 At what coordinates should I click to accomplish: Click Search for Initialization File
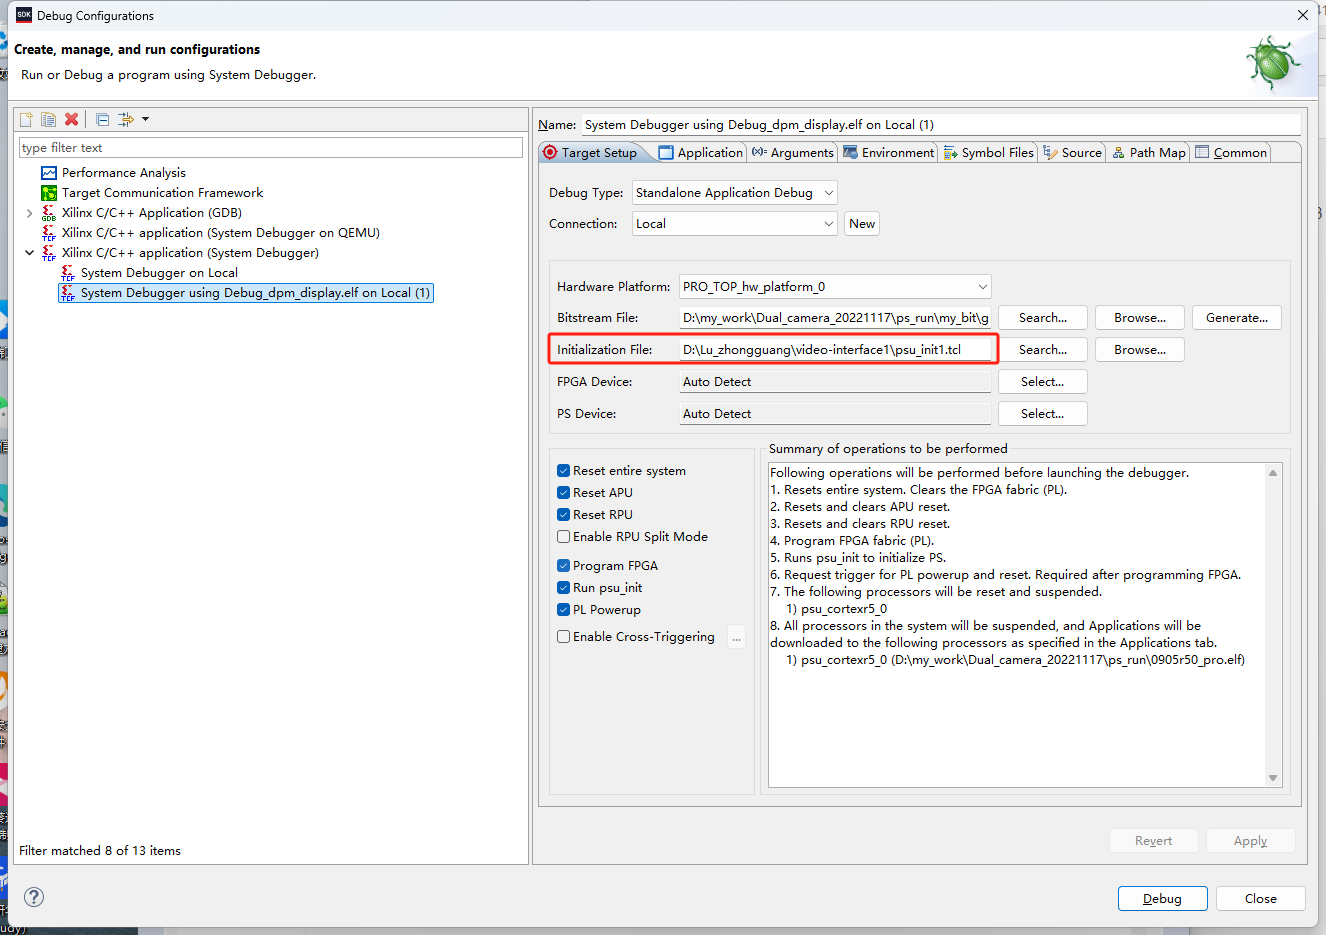(1043, 350)
